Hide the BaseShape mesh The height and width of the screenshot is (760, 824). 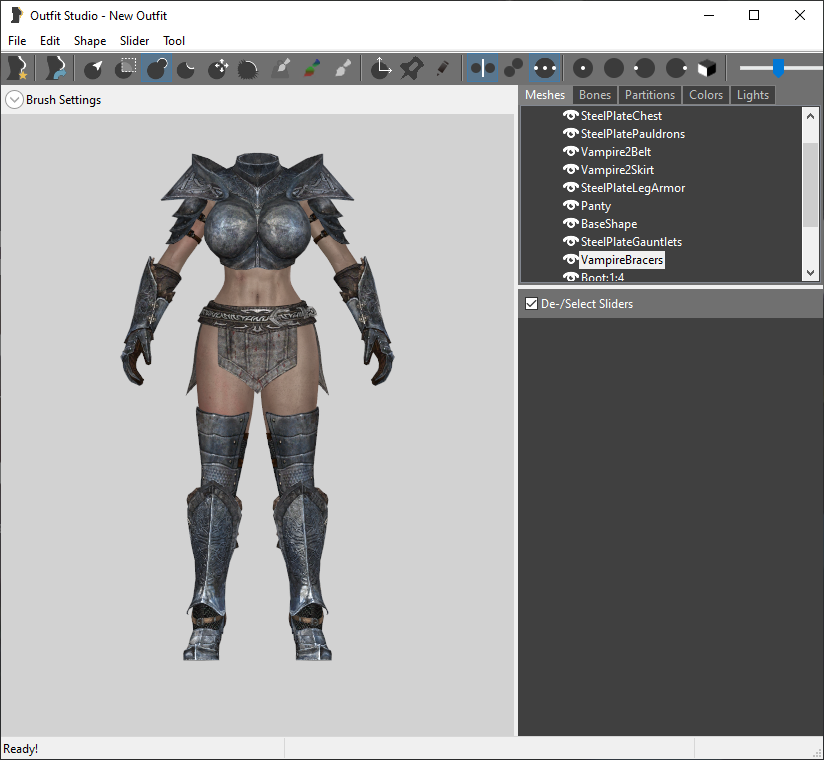(570, 223)
